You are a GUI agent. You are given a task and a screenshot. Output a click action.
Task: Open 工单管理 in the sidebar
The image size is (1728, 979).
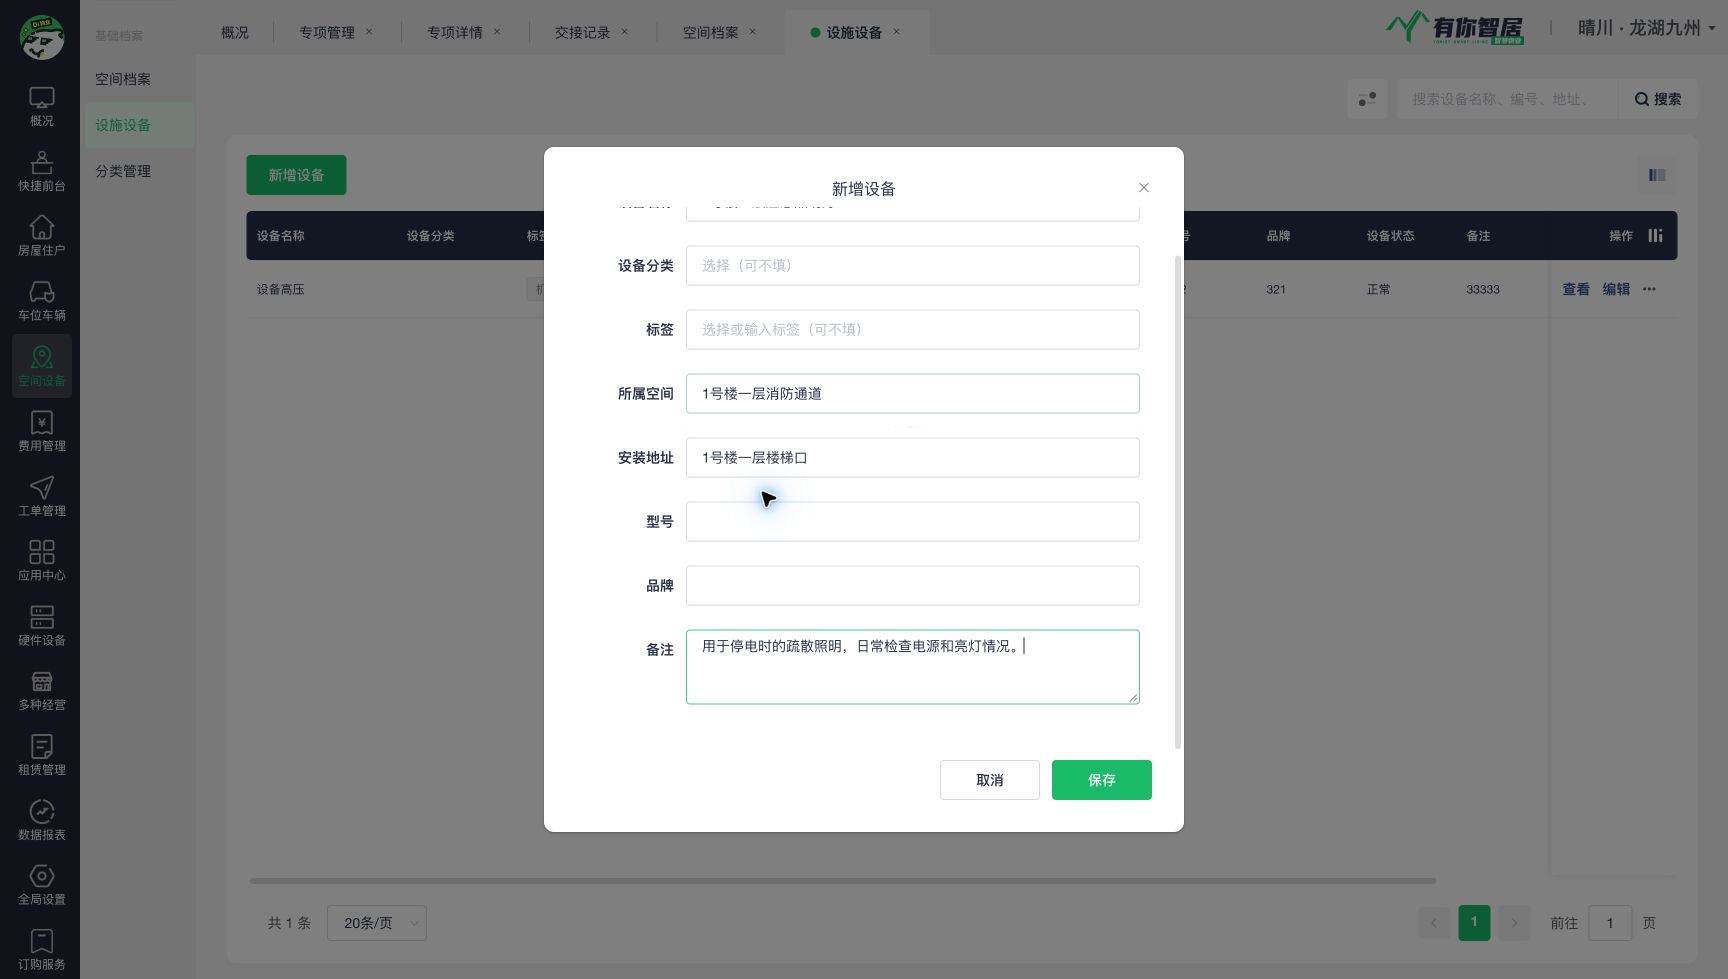tap(41, 496)
